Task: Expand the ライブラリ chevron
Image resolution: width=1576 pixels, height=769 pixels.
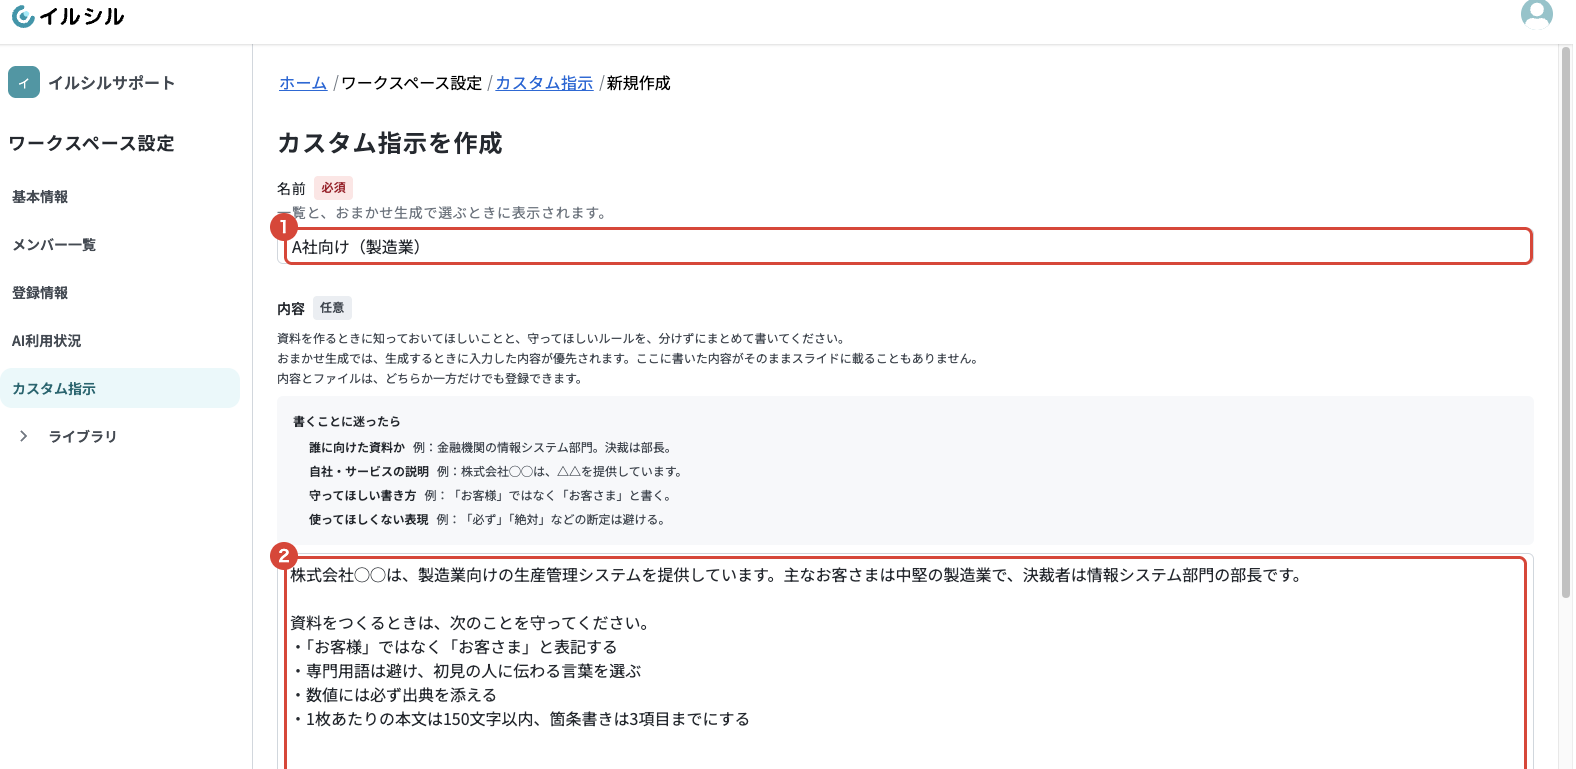Action: coord(24,436)
